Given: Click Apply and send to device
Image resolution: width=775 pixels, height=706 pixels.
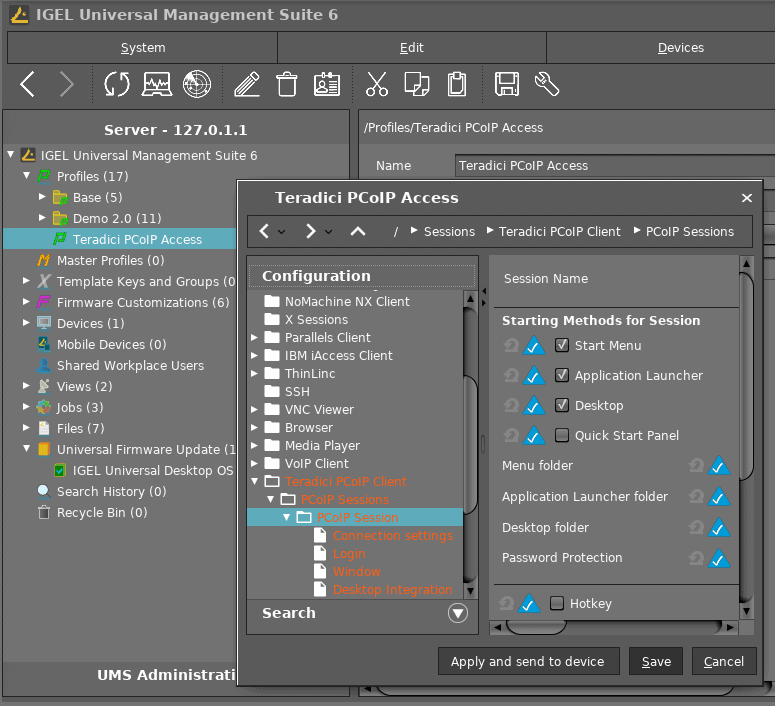Looking at the screenshot, I should (527, 661).
